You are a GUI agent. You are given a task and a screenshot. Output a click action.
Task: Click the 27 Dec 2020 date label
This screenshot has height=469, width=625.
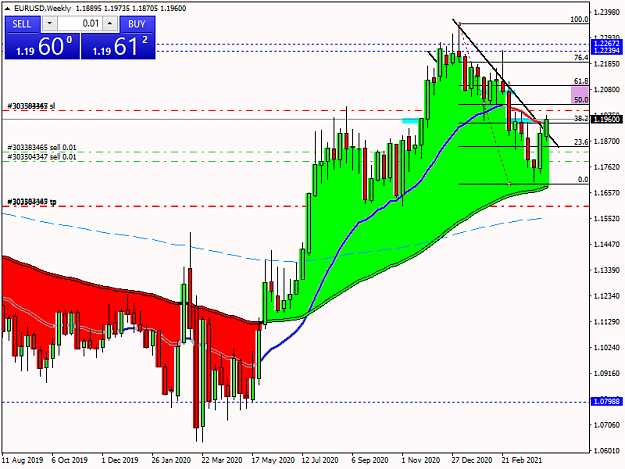click(x=472, y=460)
